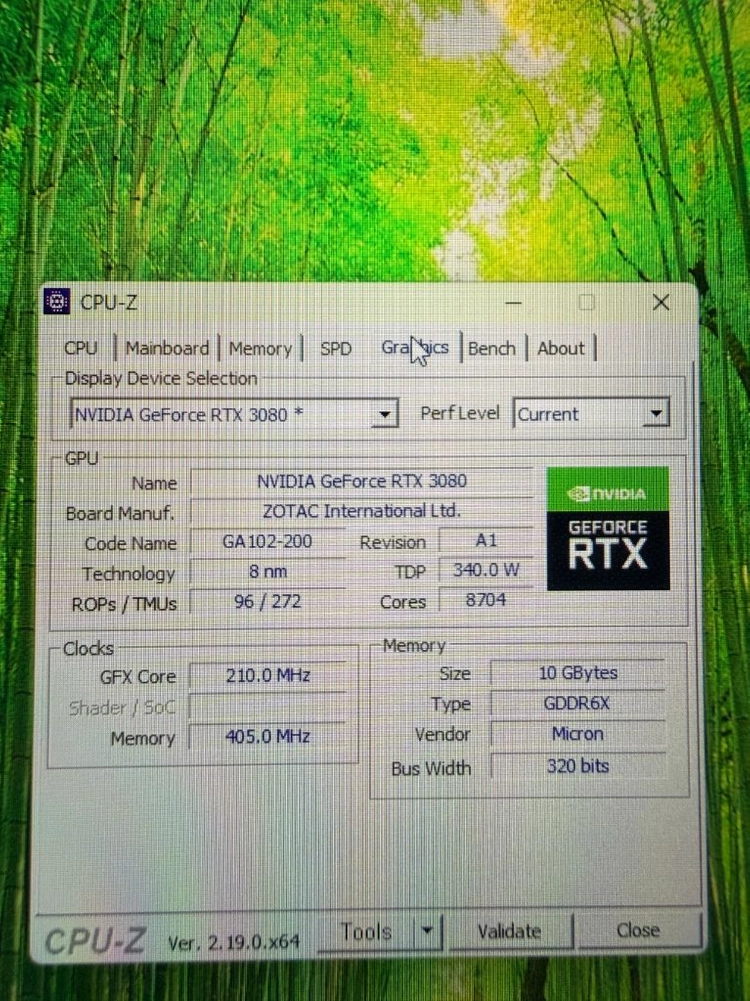
Task: Click the Micron vendor value
Action: pos(578,734)
